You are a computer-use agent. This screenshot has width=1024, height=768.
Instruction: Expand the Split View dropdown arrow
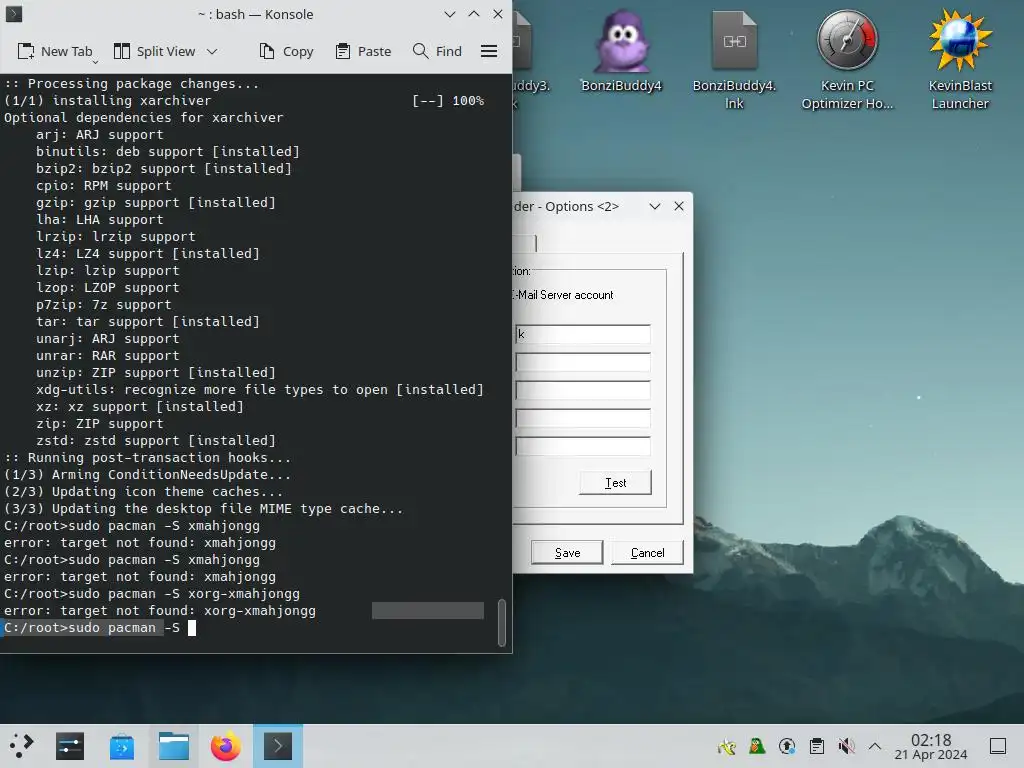click(212, 51)
